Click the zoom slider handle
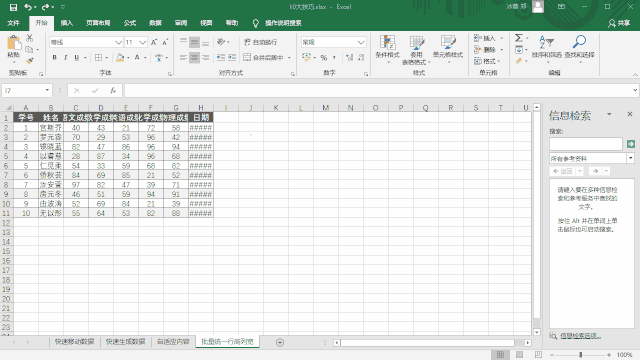The image size is (640, 360). pyautogui.click(x=580, y=355)
